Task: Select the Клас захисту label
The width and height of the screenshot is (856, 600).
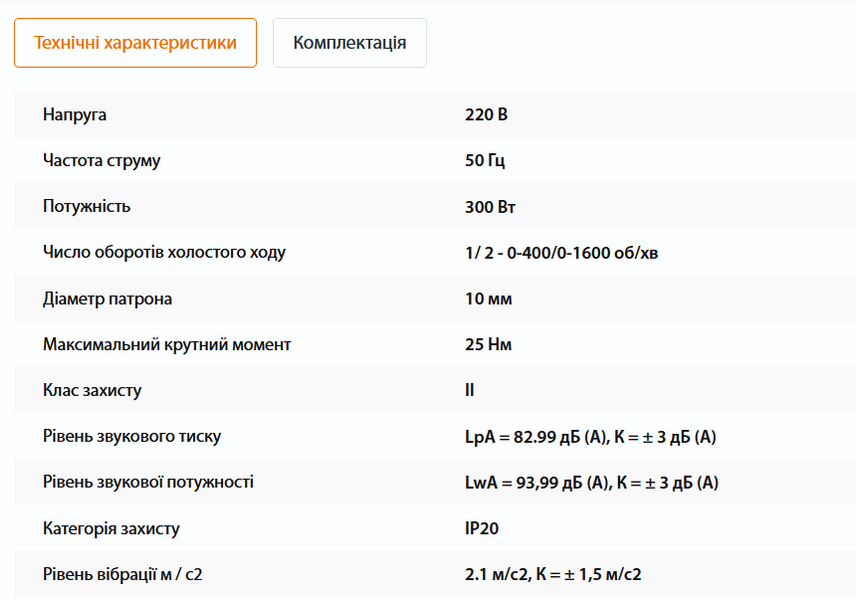Action: (92, 390)
